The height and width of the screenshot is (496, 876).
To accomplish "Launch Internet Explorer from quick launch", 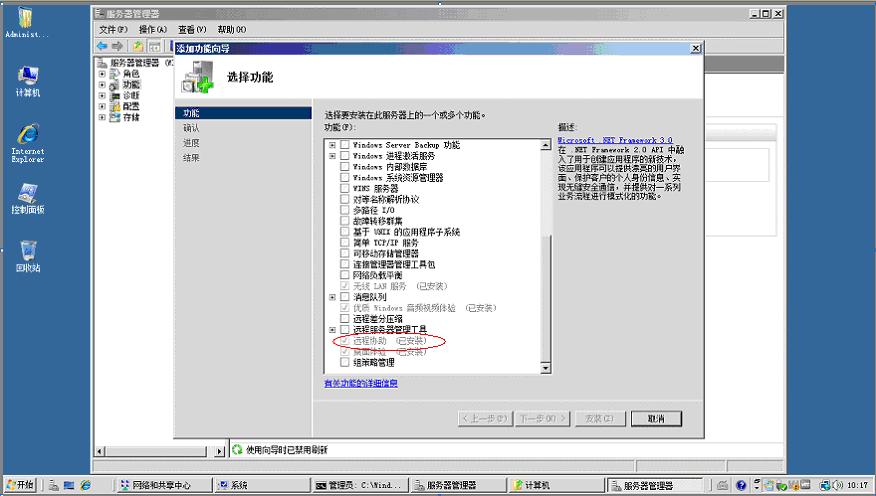I will coord(85,485).
